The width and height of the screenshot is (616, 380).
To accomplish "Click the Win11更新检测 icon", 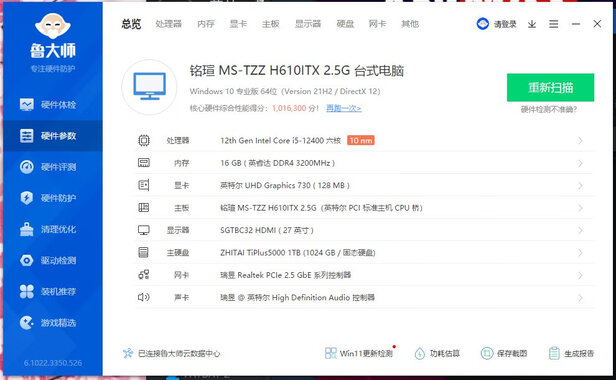I will (330, 353).
